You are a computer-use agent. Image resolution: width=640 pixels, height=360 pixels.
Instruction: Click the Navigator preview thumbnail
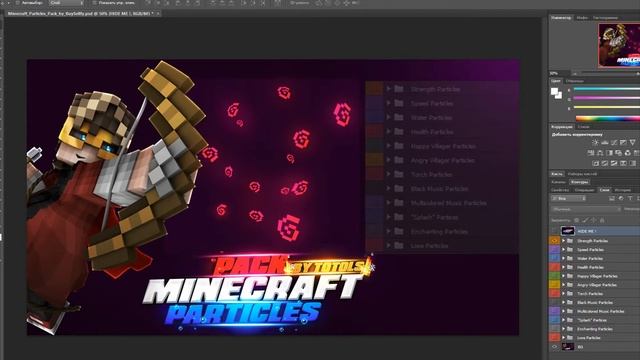(x=619, y=45)
